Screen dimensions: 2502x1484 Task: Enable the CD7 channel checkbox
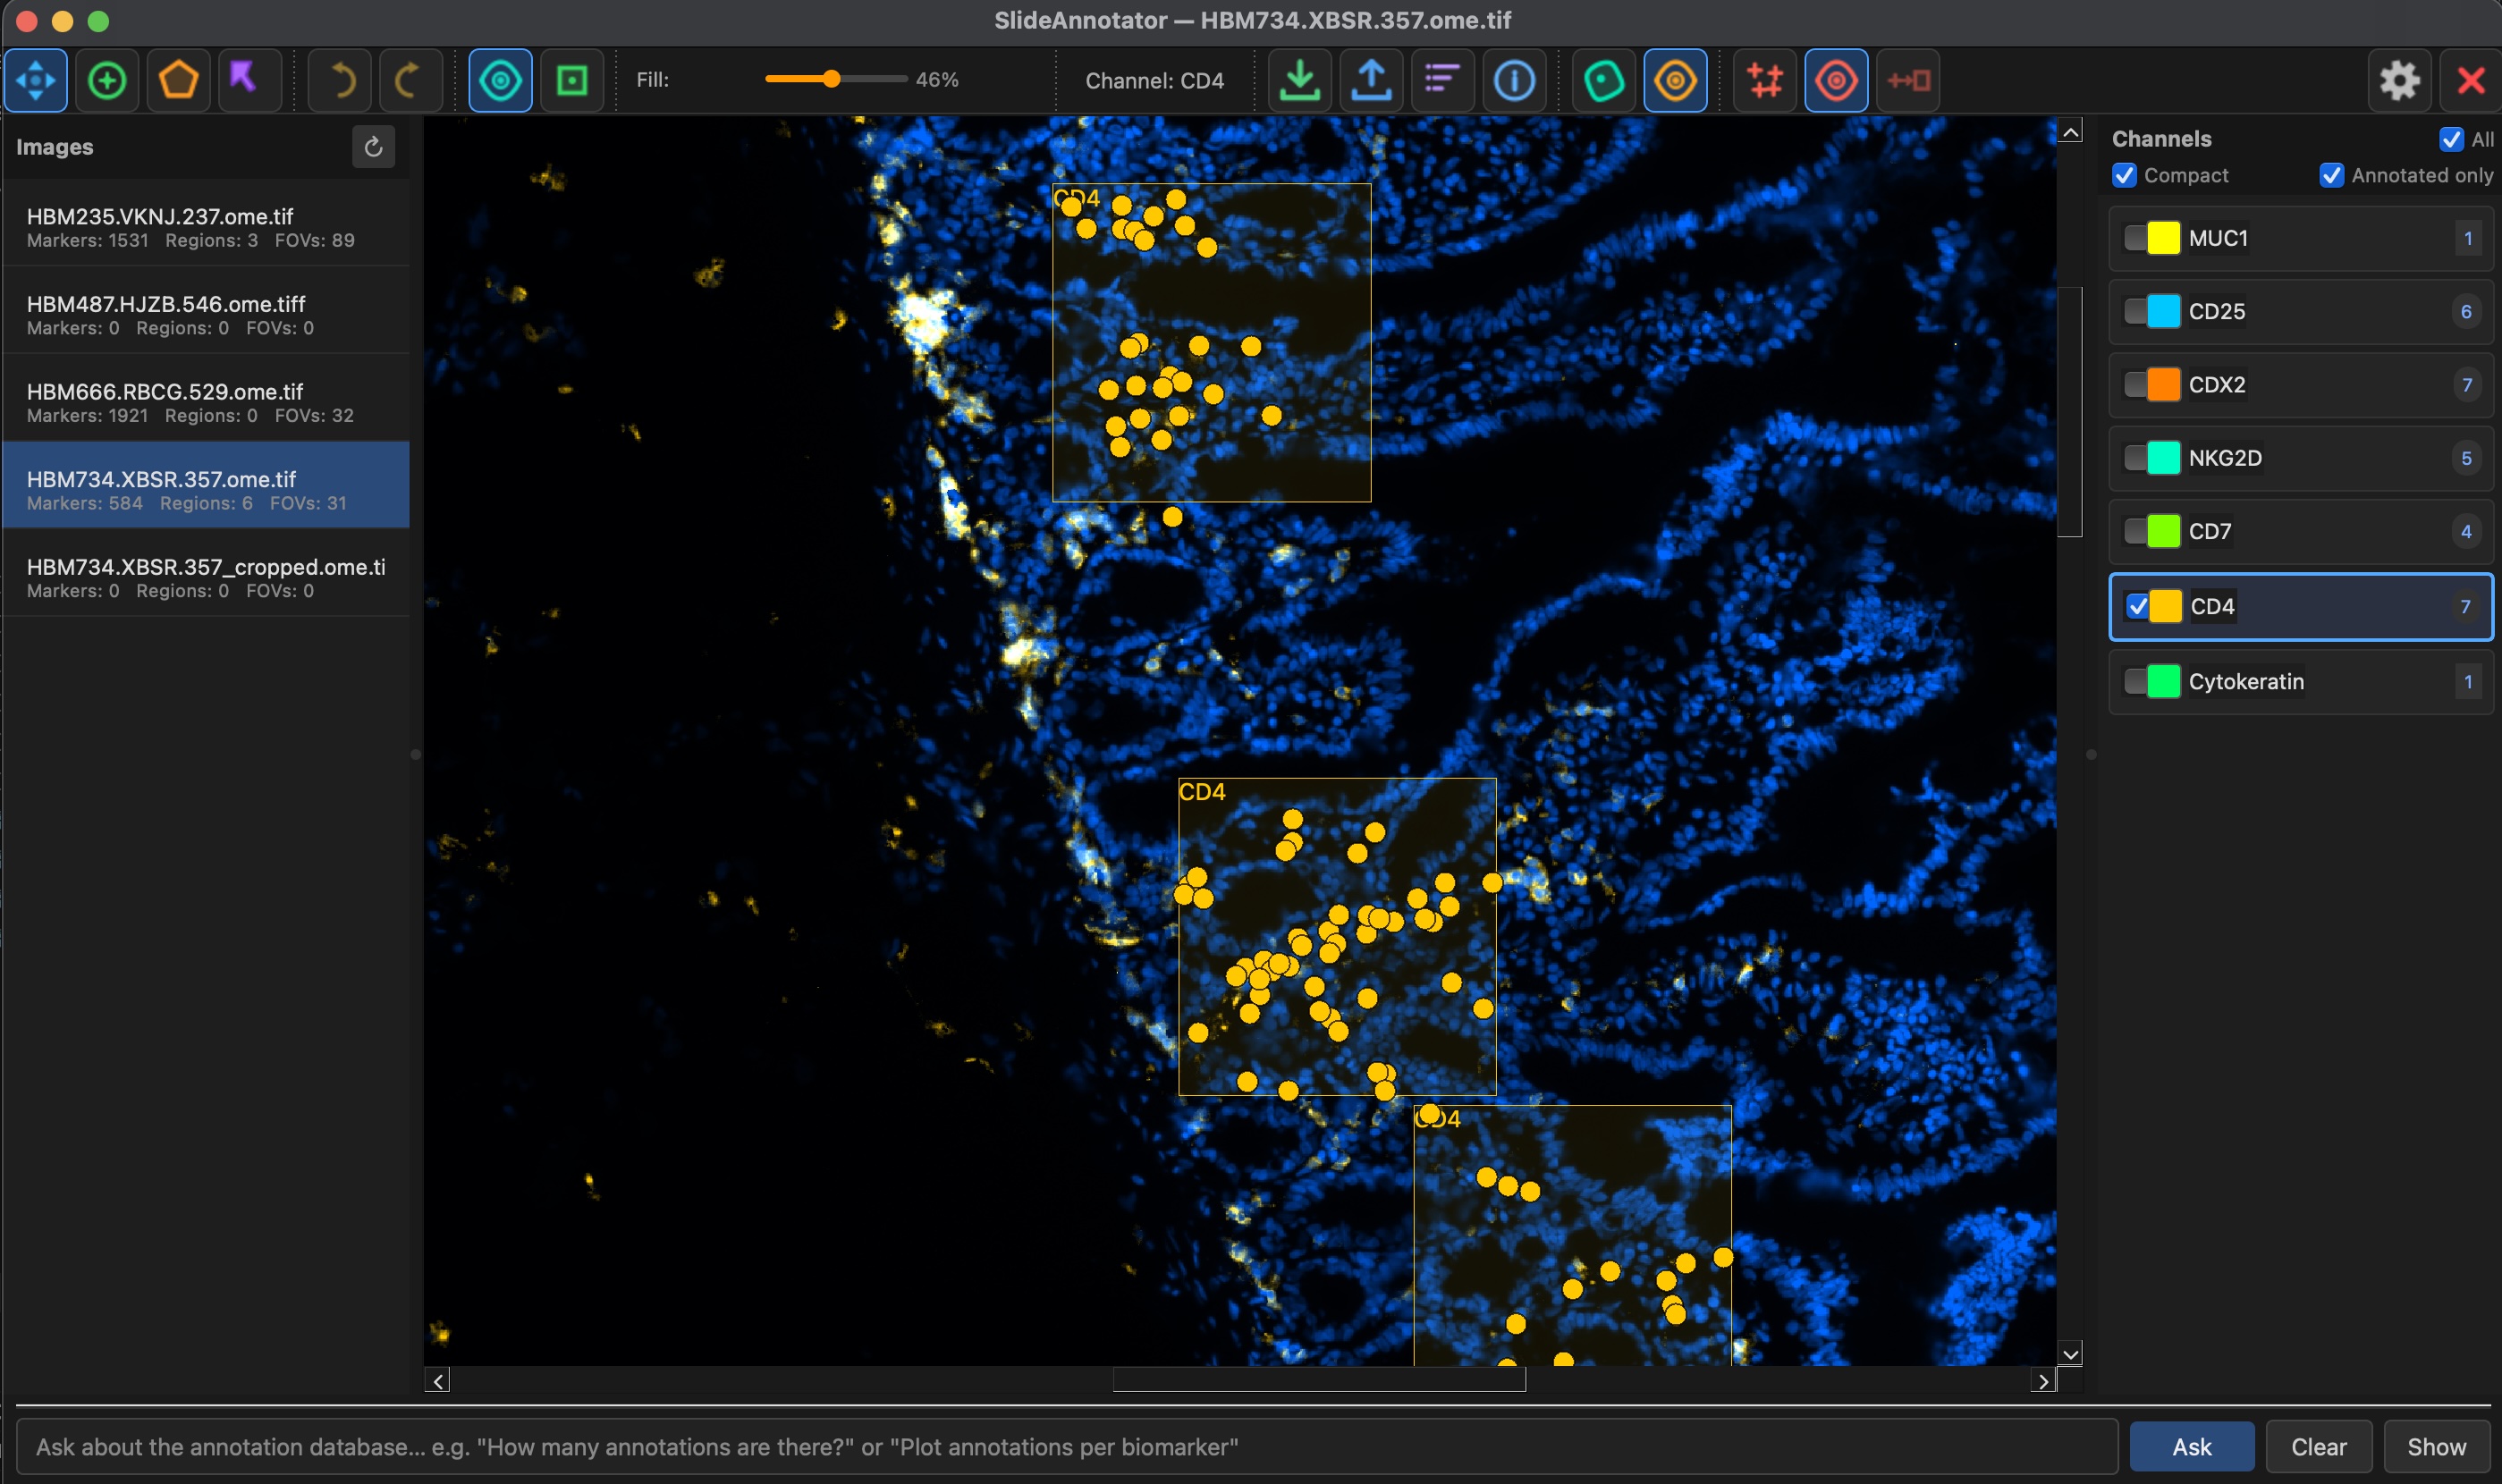click(2134, 530)
